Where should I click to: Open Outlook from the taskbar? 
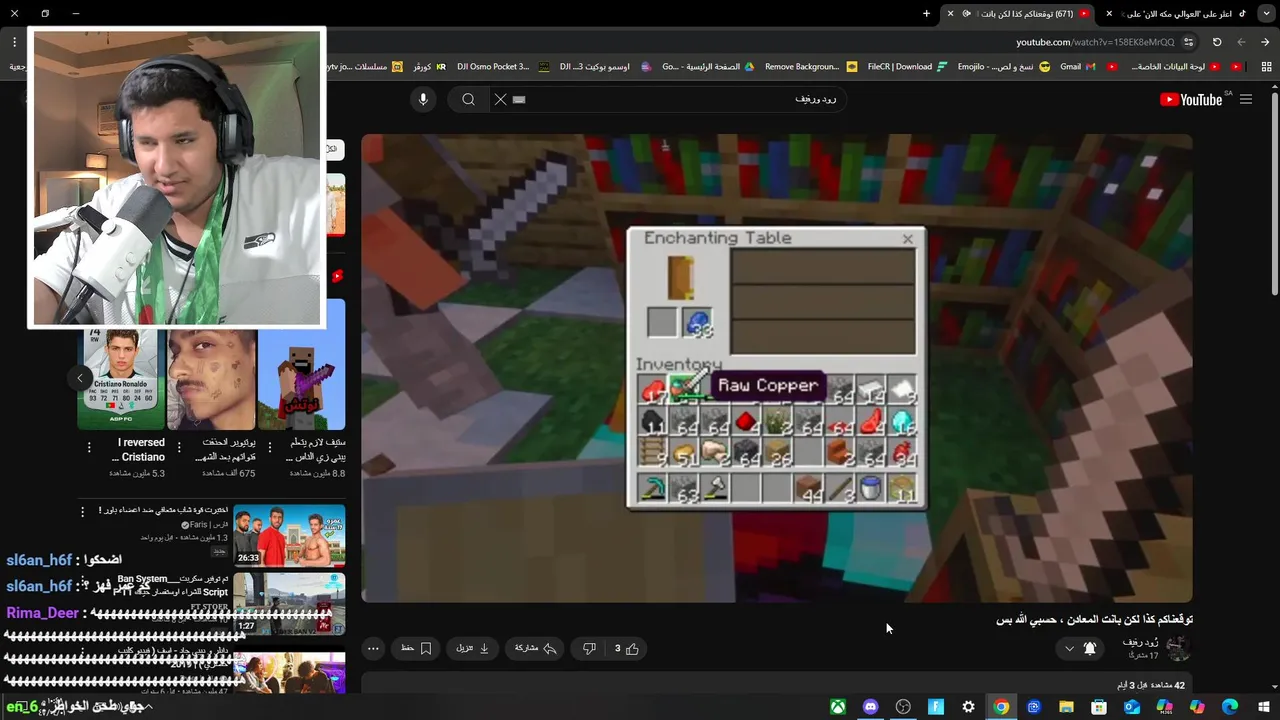coord(1132,707)
